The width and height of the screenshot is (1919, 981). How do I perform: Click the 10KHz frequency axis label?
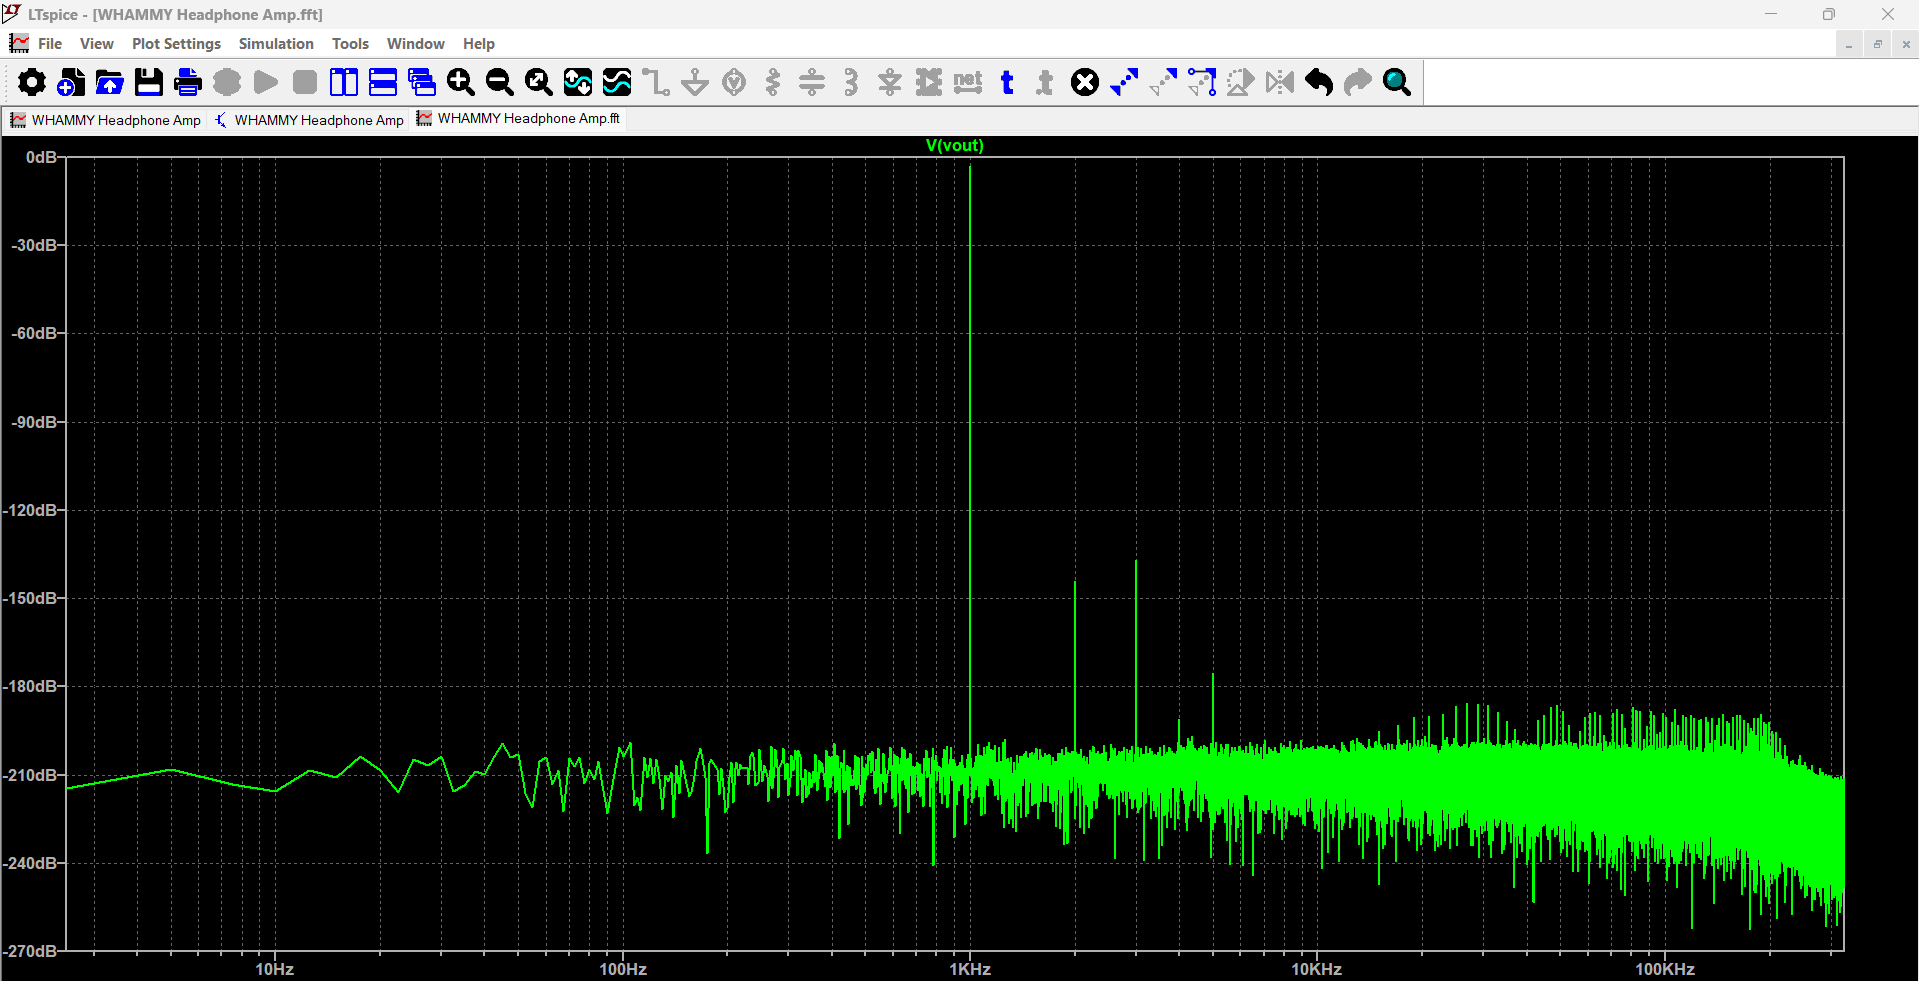(x=1317, y=969)
